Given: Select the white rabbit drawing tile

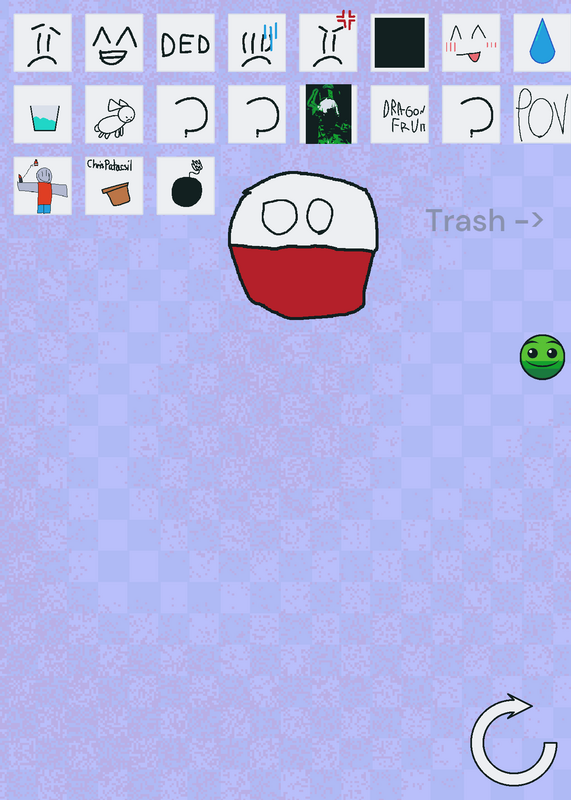Looking at the screenshot, I should point(114,114).
